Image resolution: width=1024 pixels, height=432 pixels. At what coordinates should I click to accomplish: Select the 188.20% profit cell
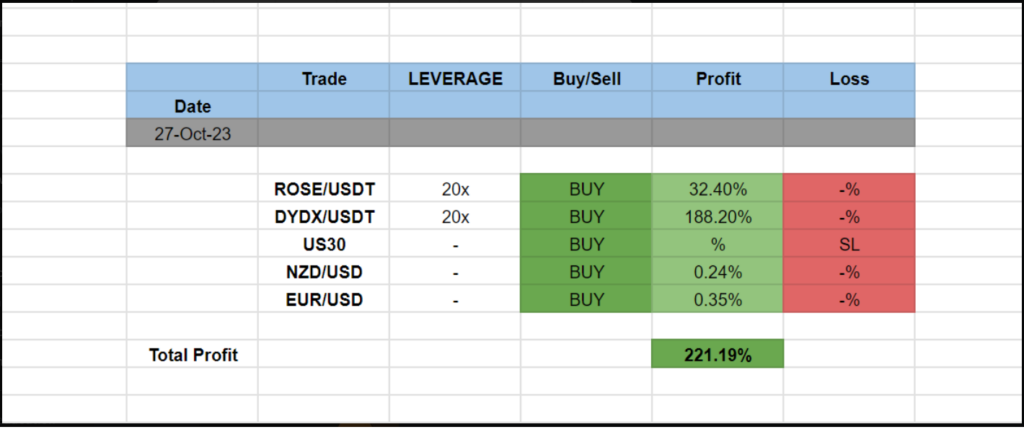717,216
